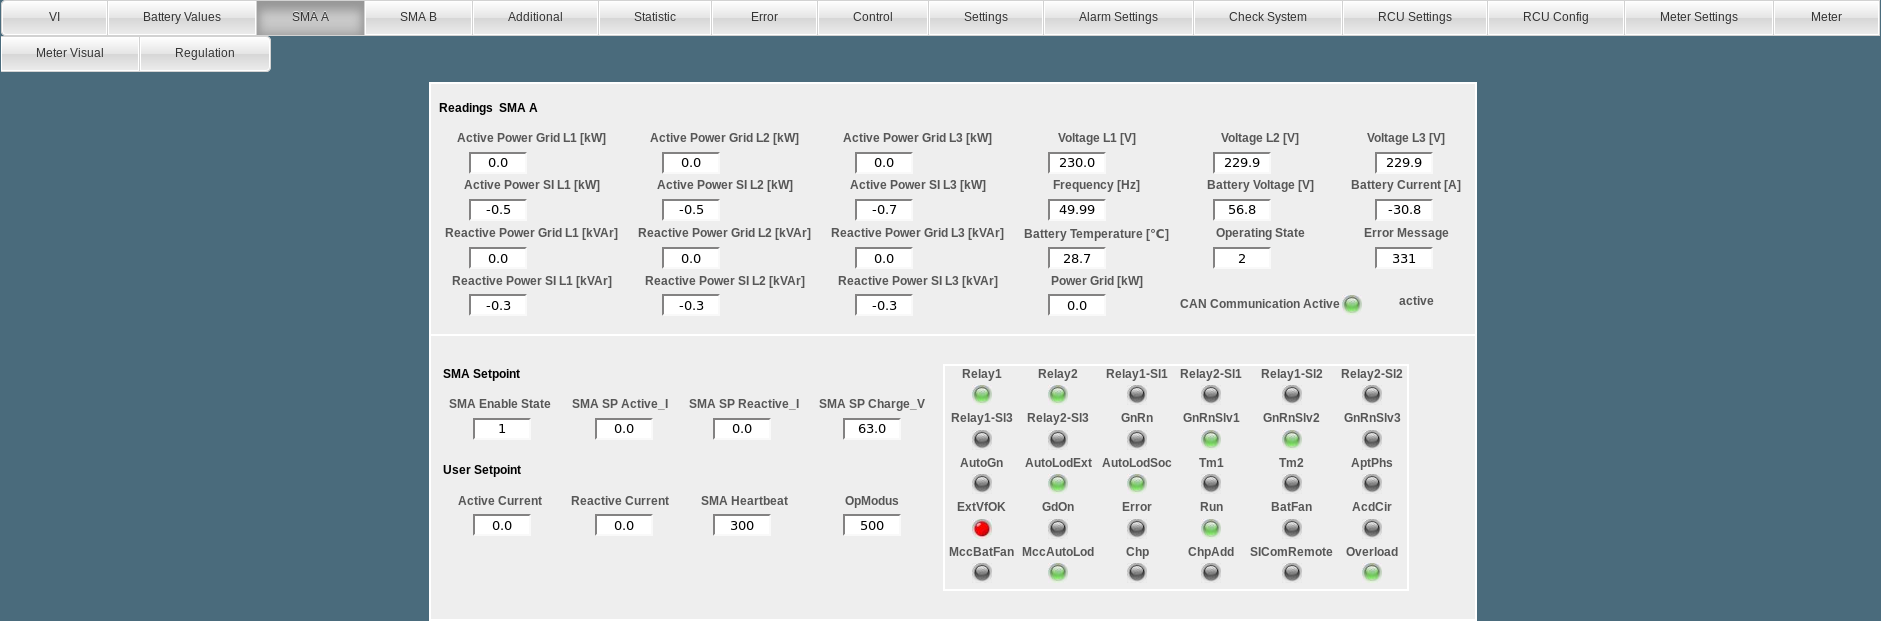Click the red ExtVfOK indicator light
Viewport: 1881px width, 621px height.
tap(982, 528)
